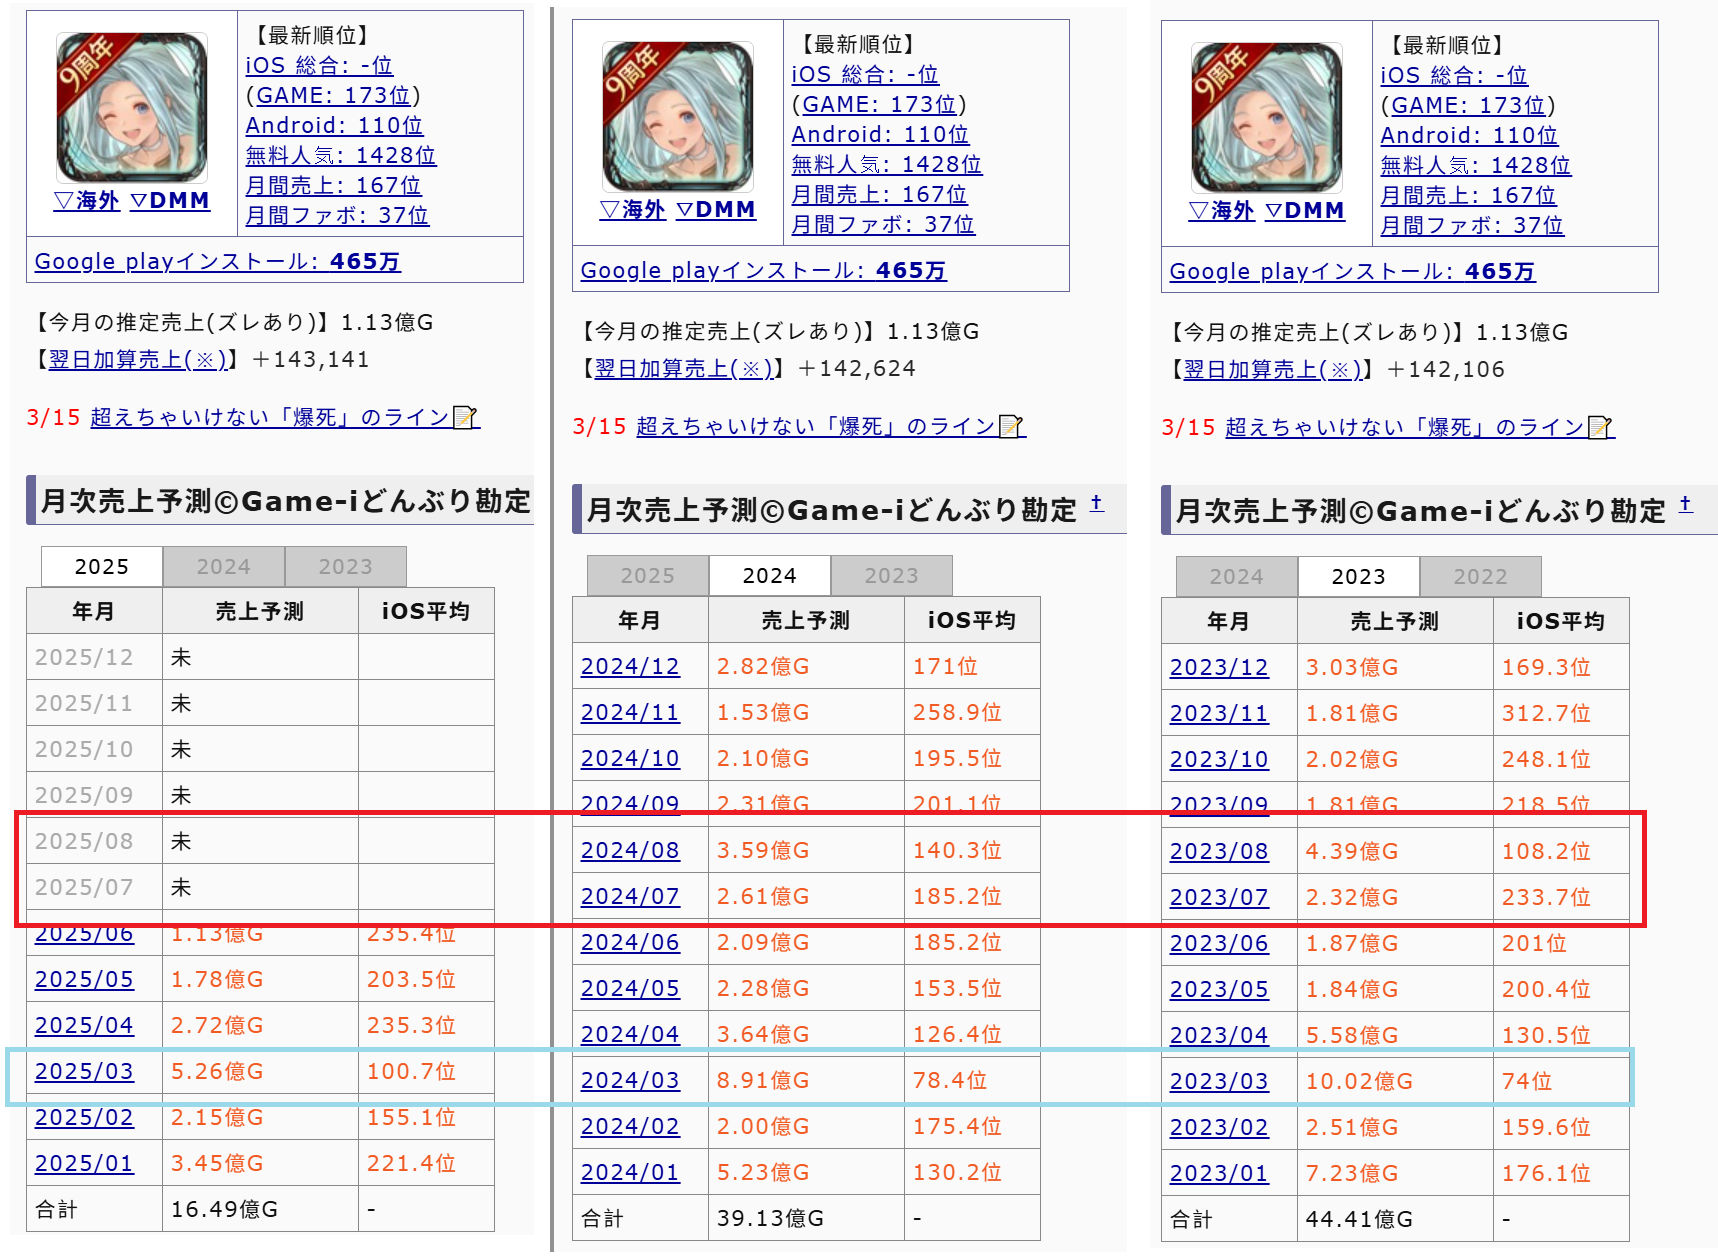The height and width of the screenshot is (1257, 1718).
Task: Open the 2024/12 month link
Action: [x=630, y=666]
